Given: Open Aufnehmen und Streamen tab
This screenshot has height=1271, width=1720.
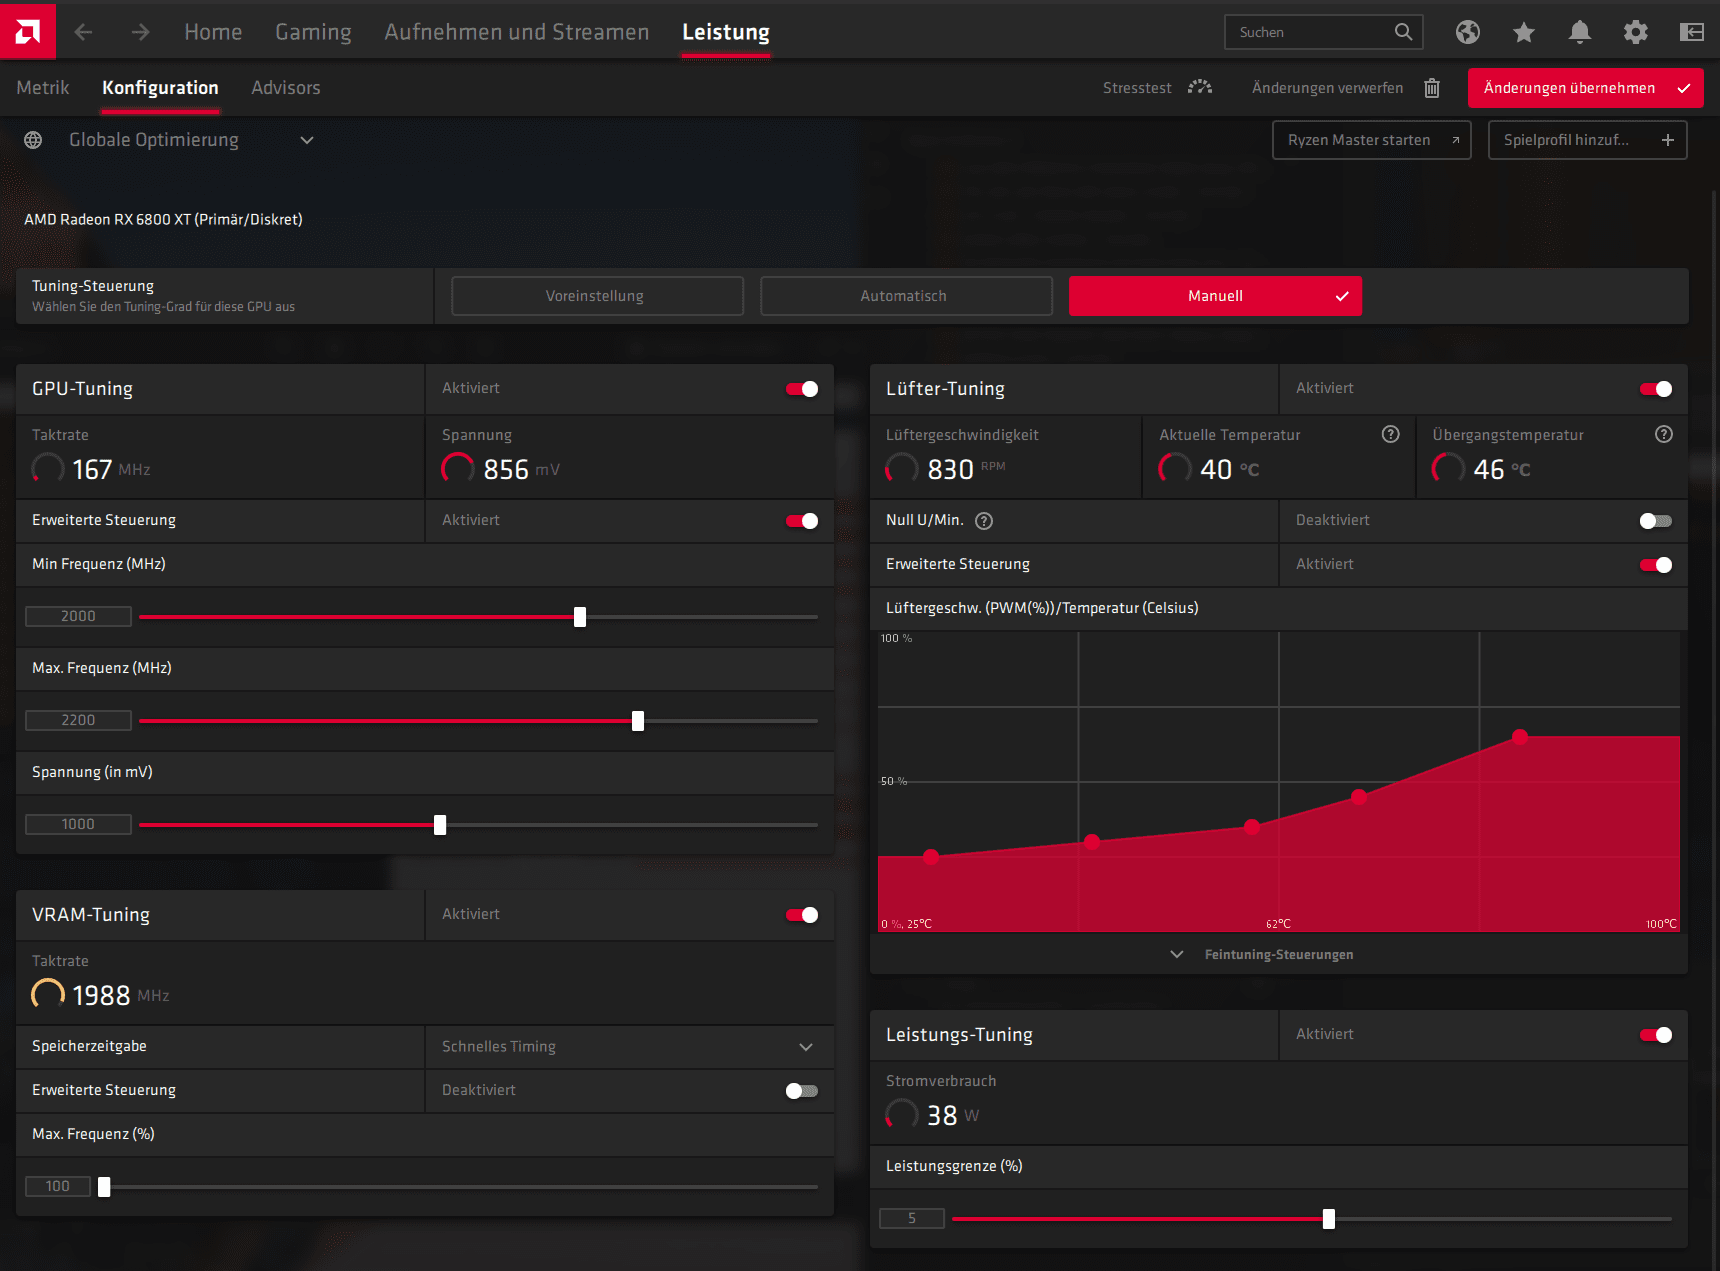Looking at the screenshot, I should click(x=517, y=32).
